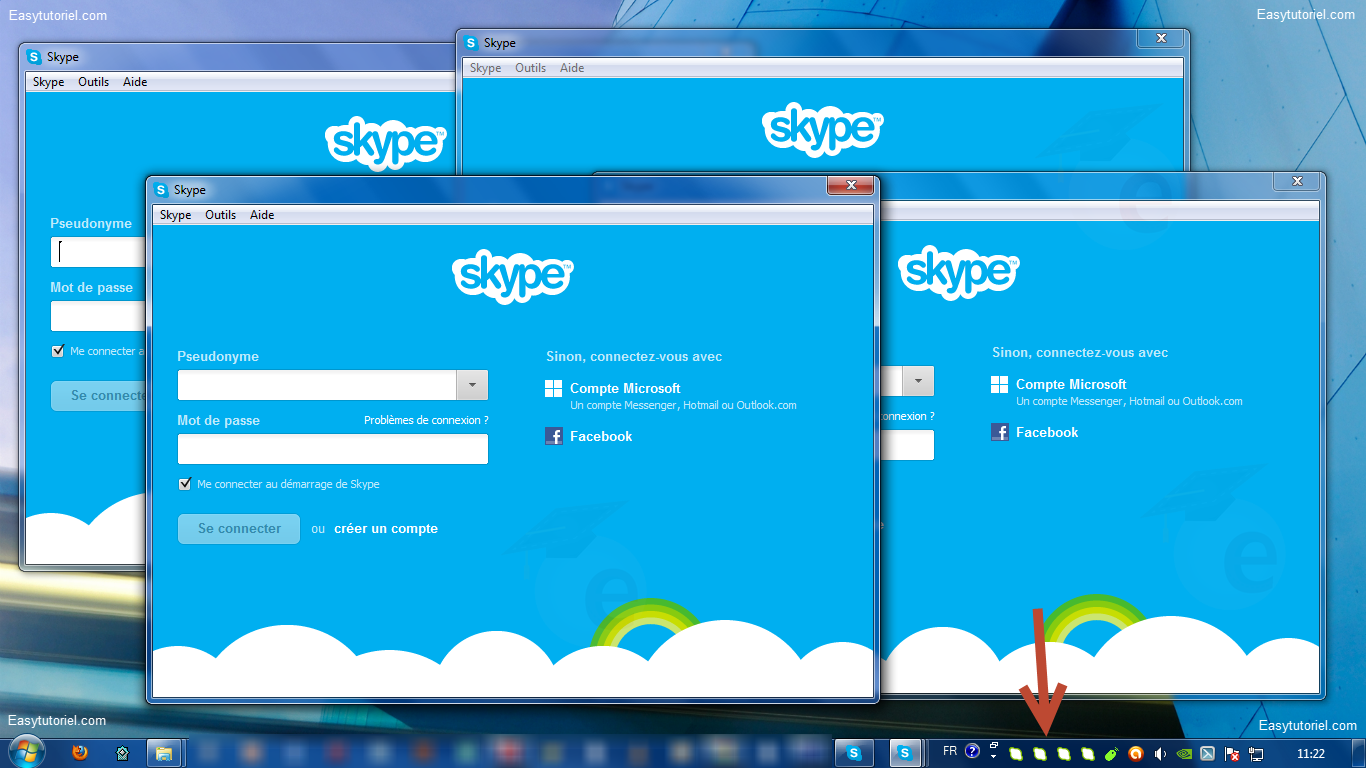Open the Skype menu in left window

coord(48,82)
